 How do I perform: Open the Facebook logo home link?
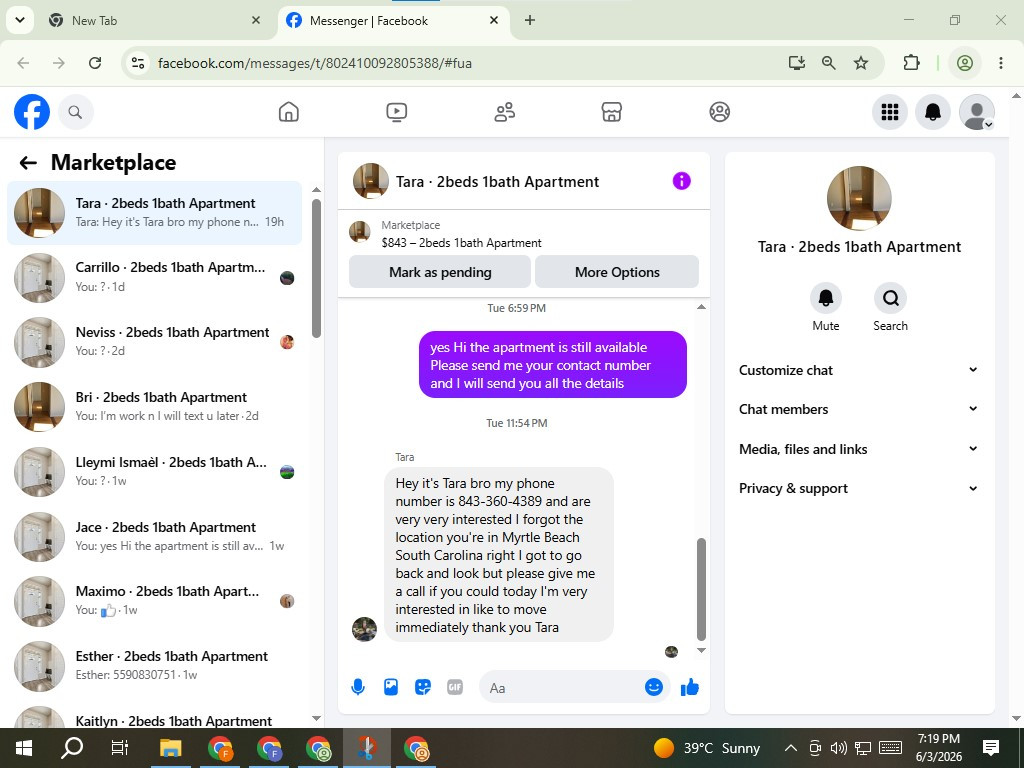pos(32,112)
